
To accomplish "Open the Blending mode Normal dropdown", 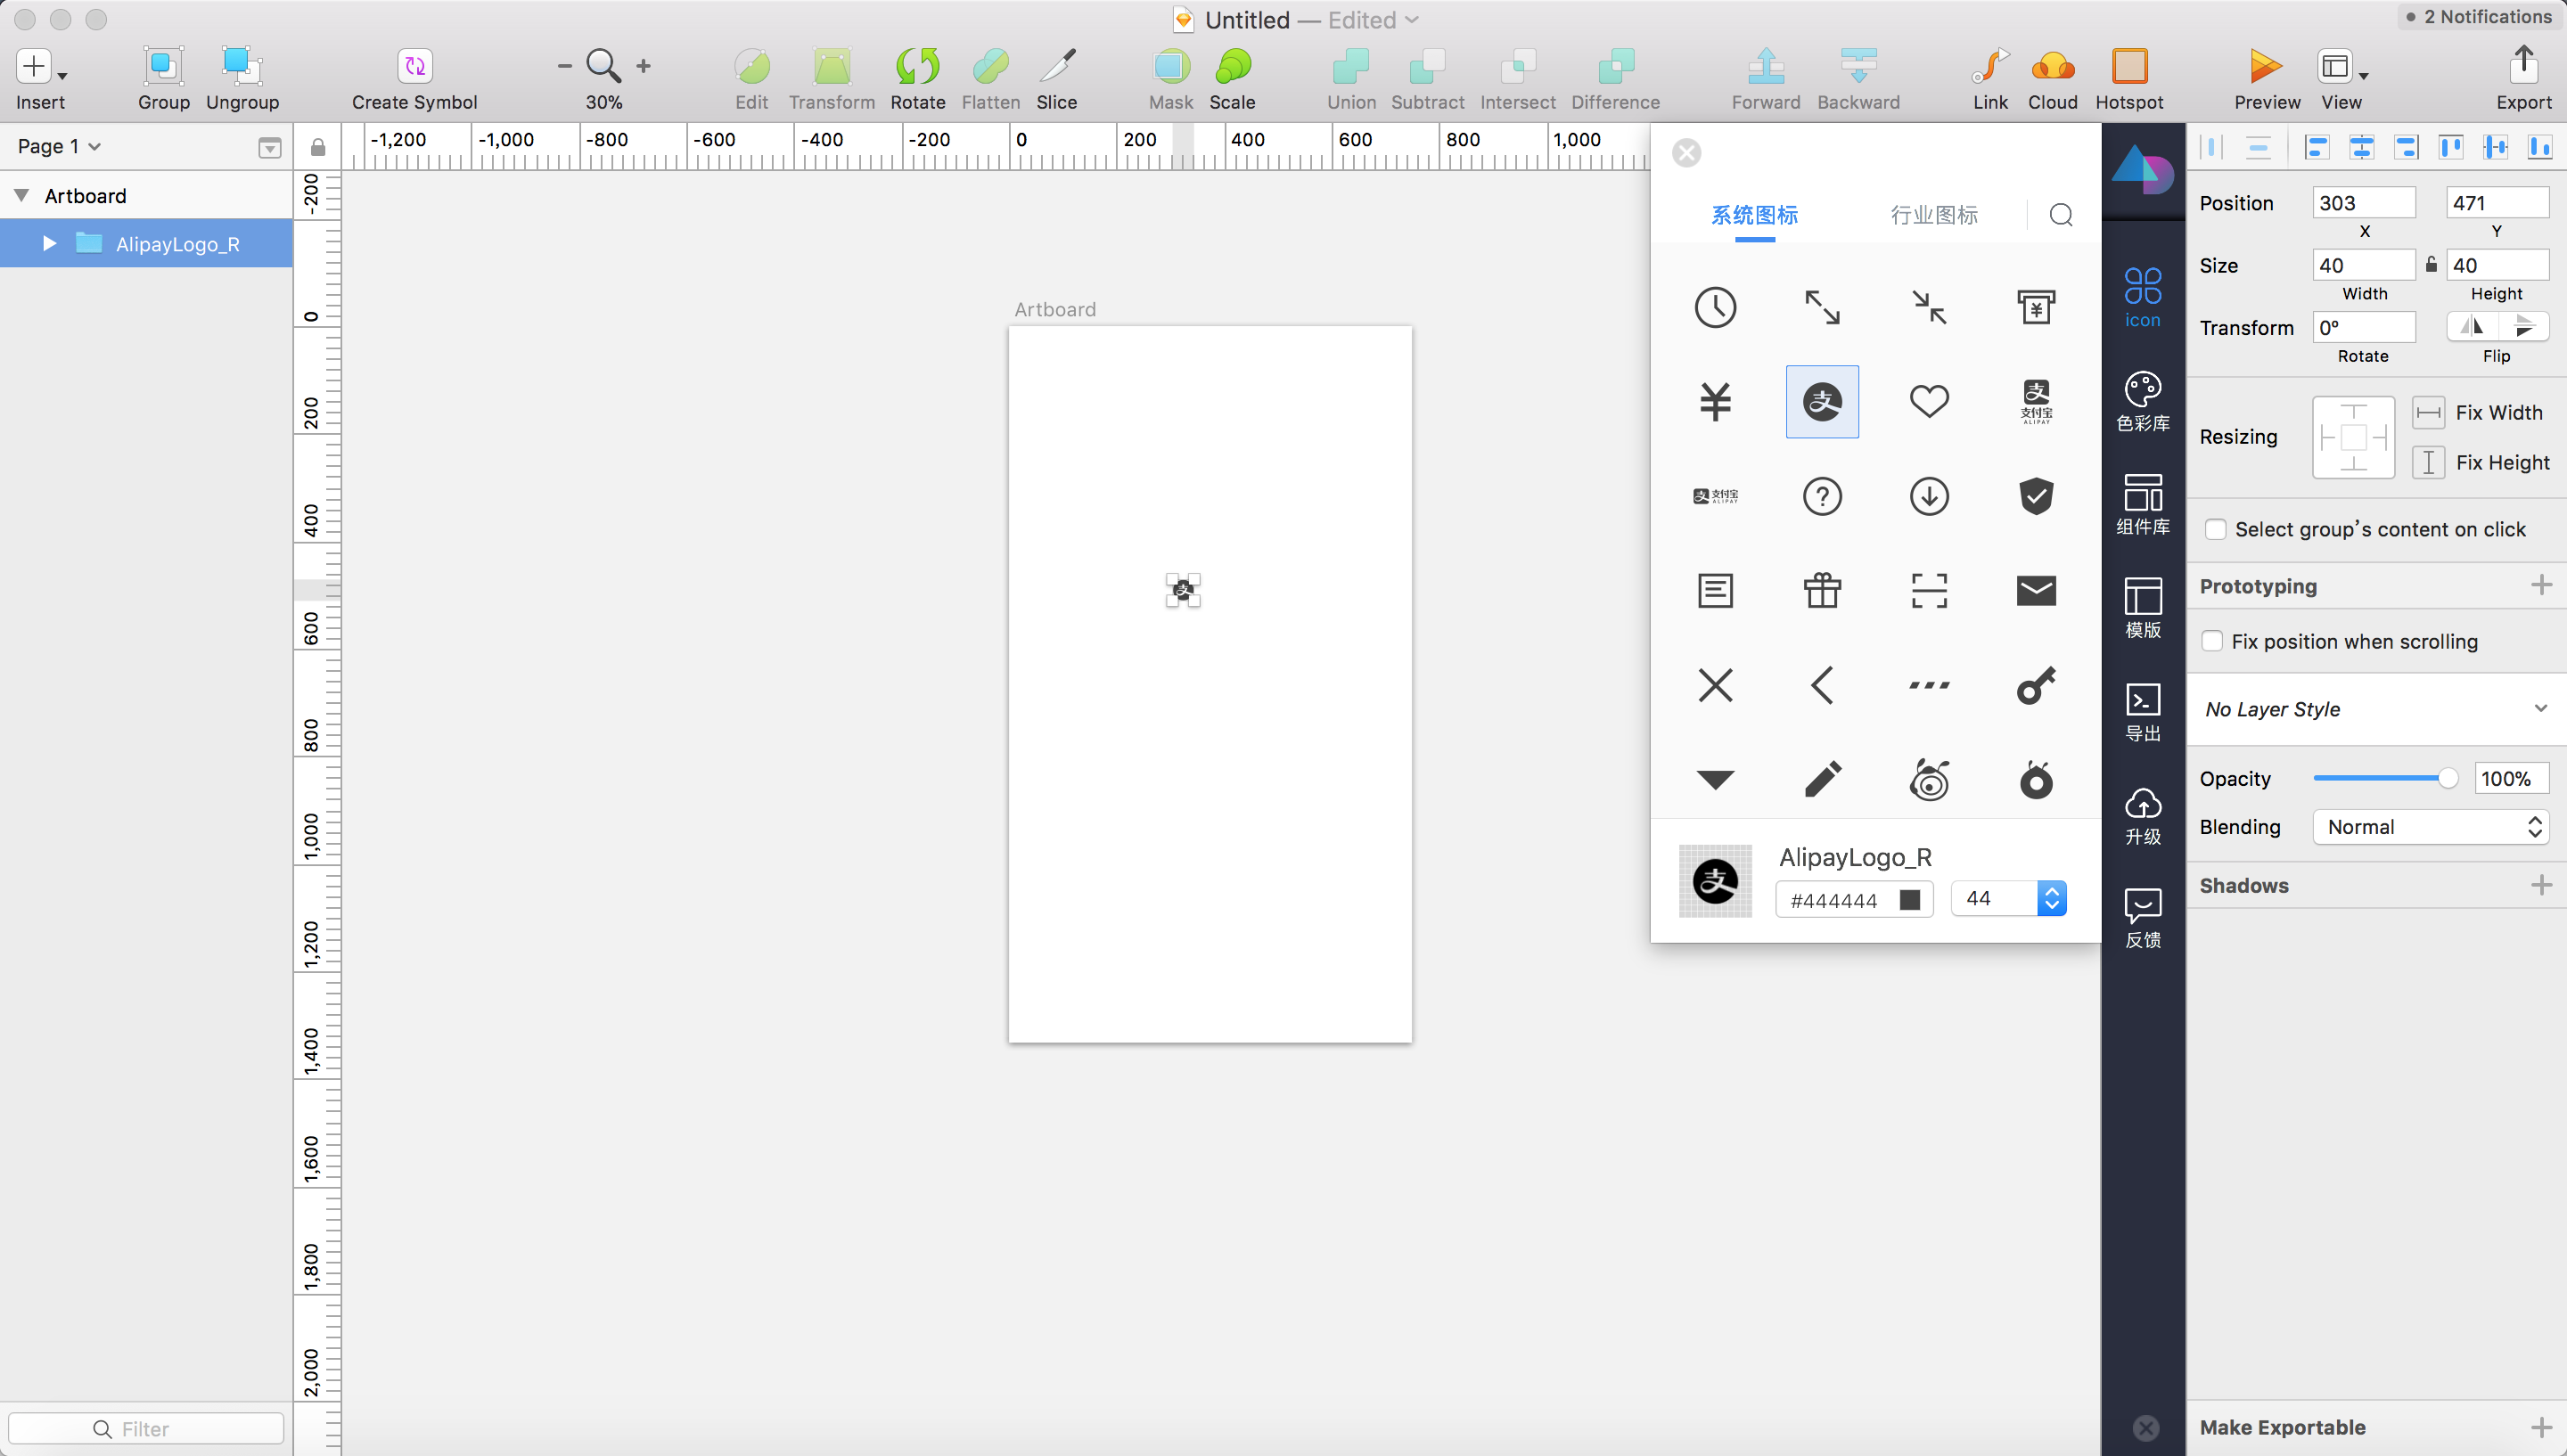I will click(2430, 827).
